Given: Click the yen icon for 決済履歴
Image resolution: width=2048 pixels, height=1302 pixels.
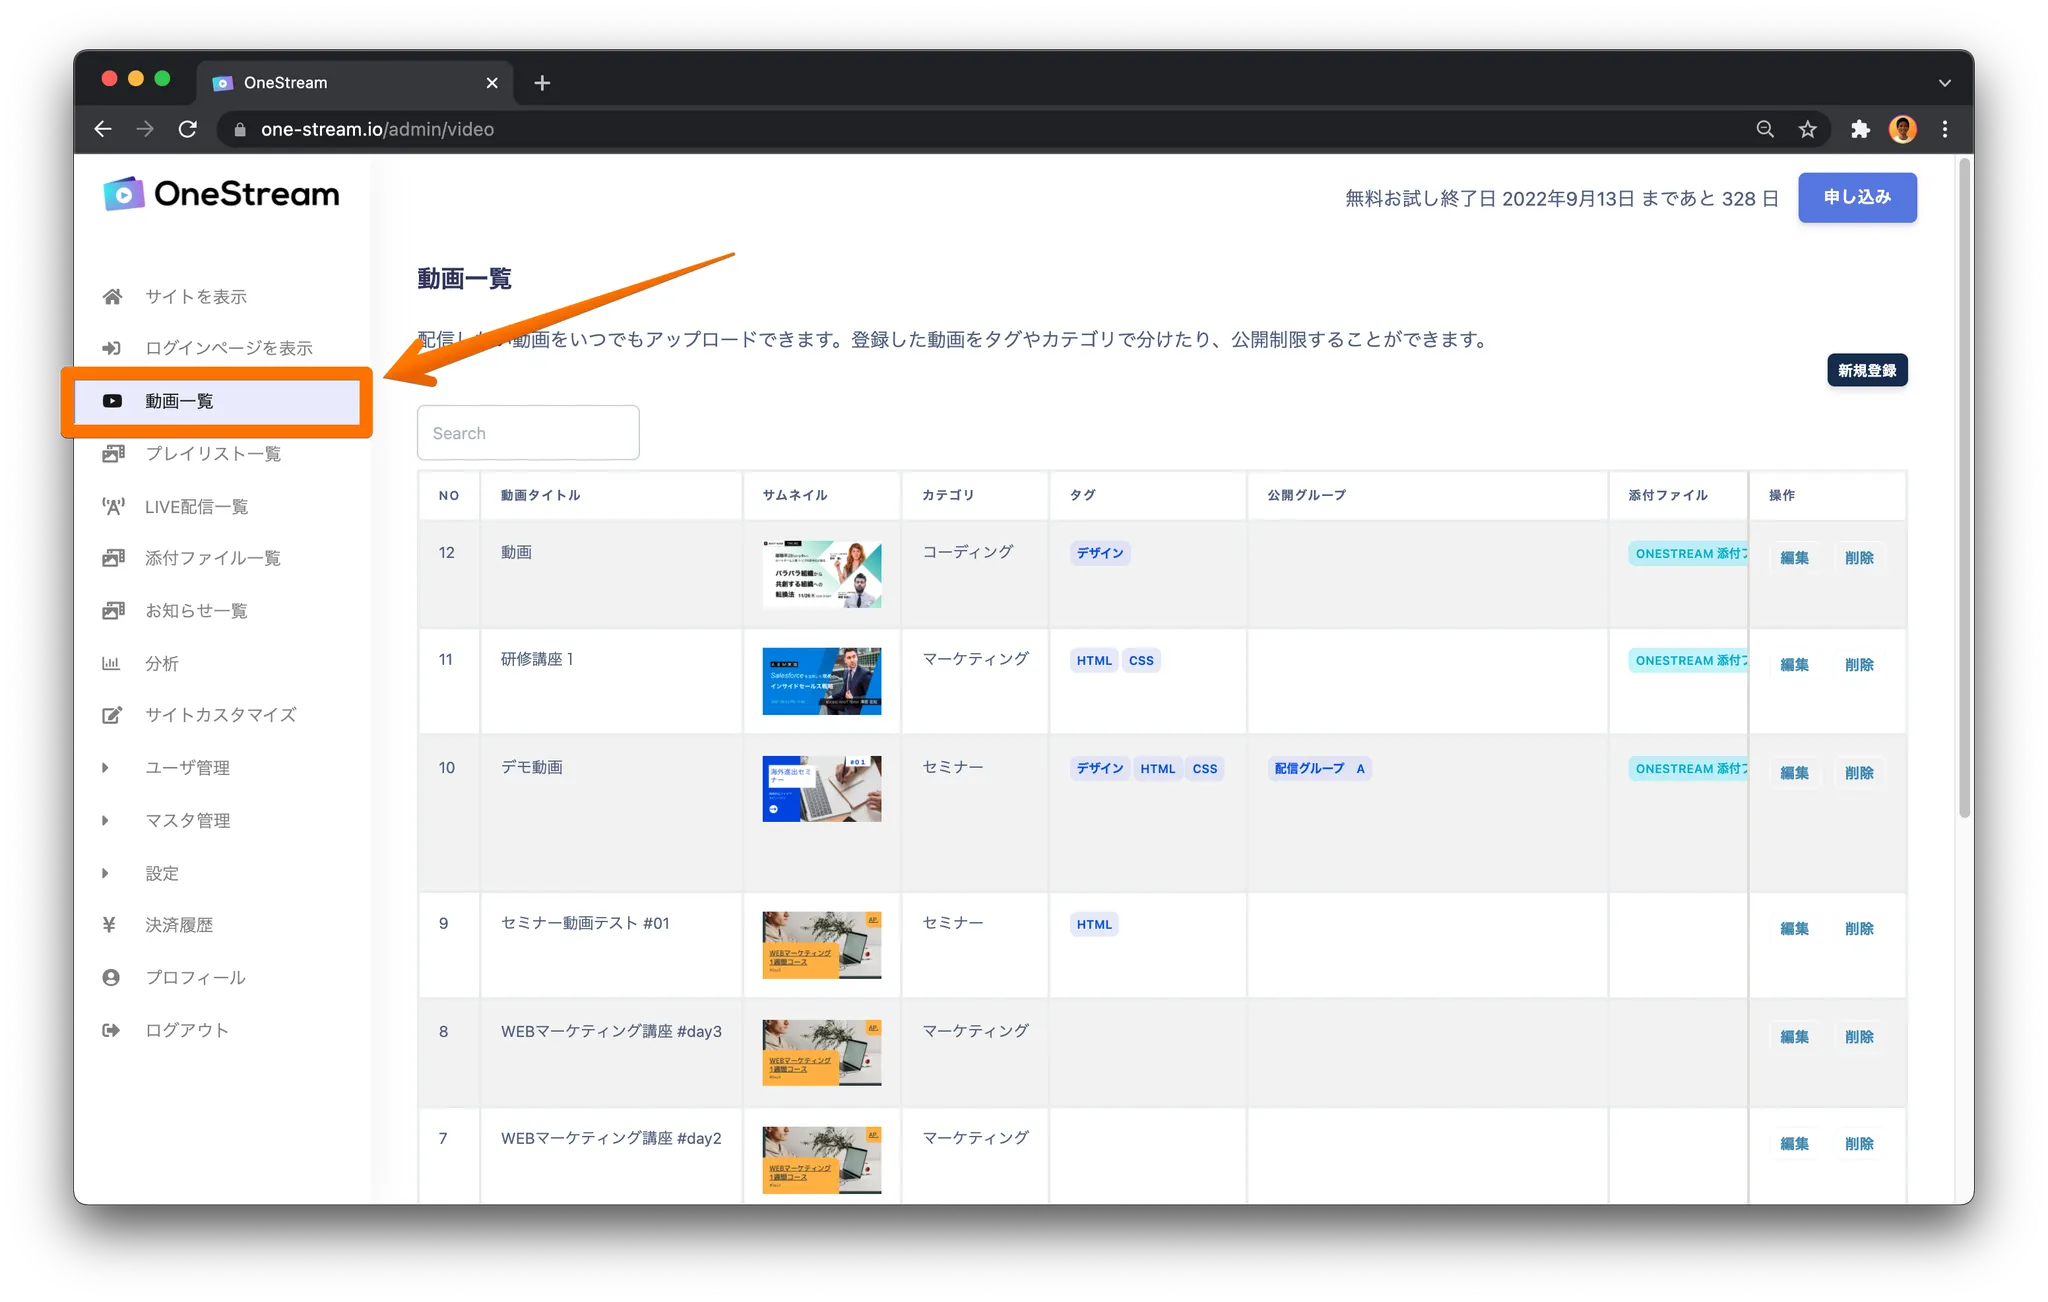Looking at the screenshot, I should coord(109,925).
